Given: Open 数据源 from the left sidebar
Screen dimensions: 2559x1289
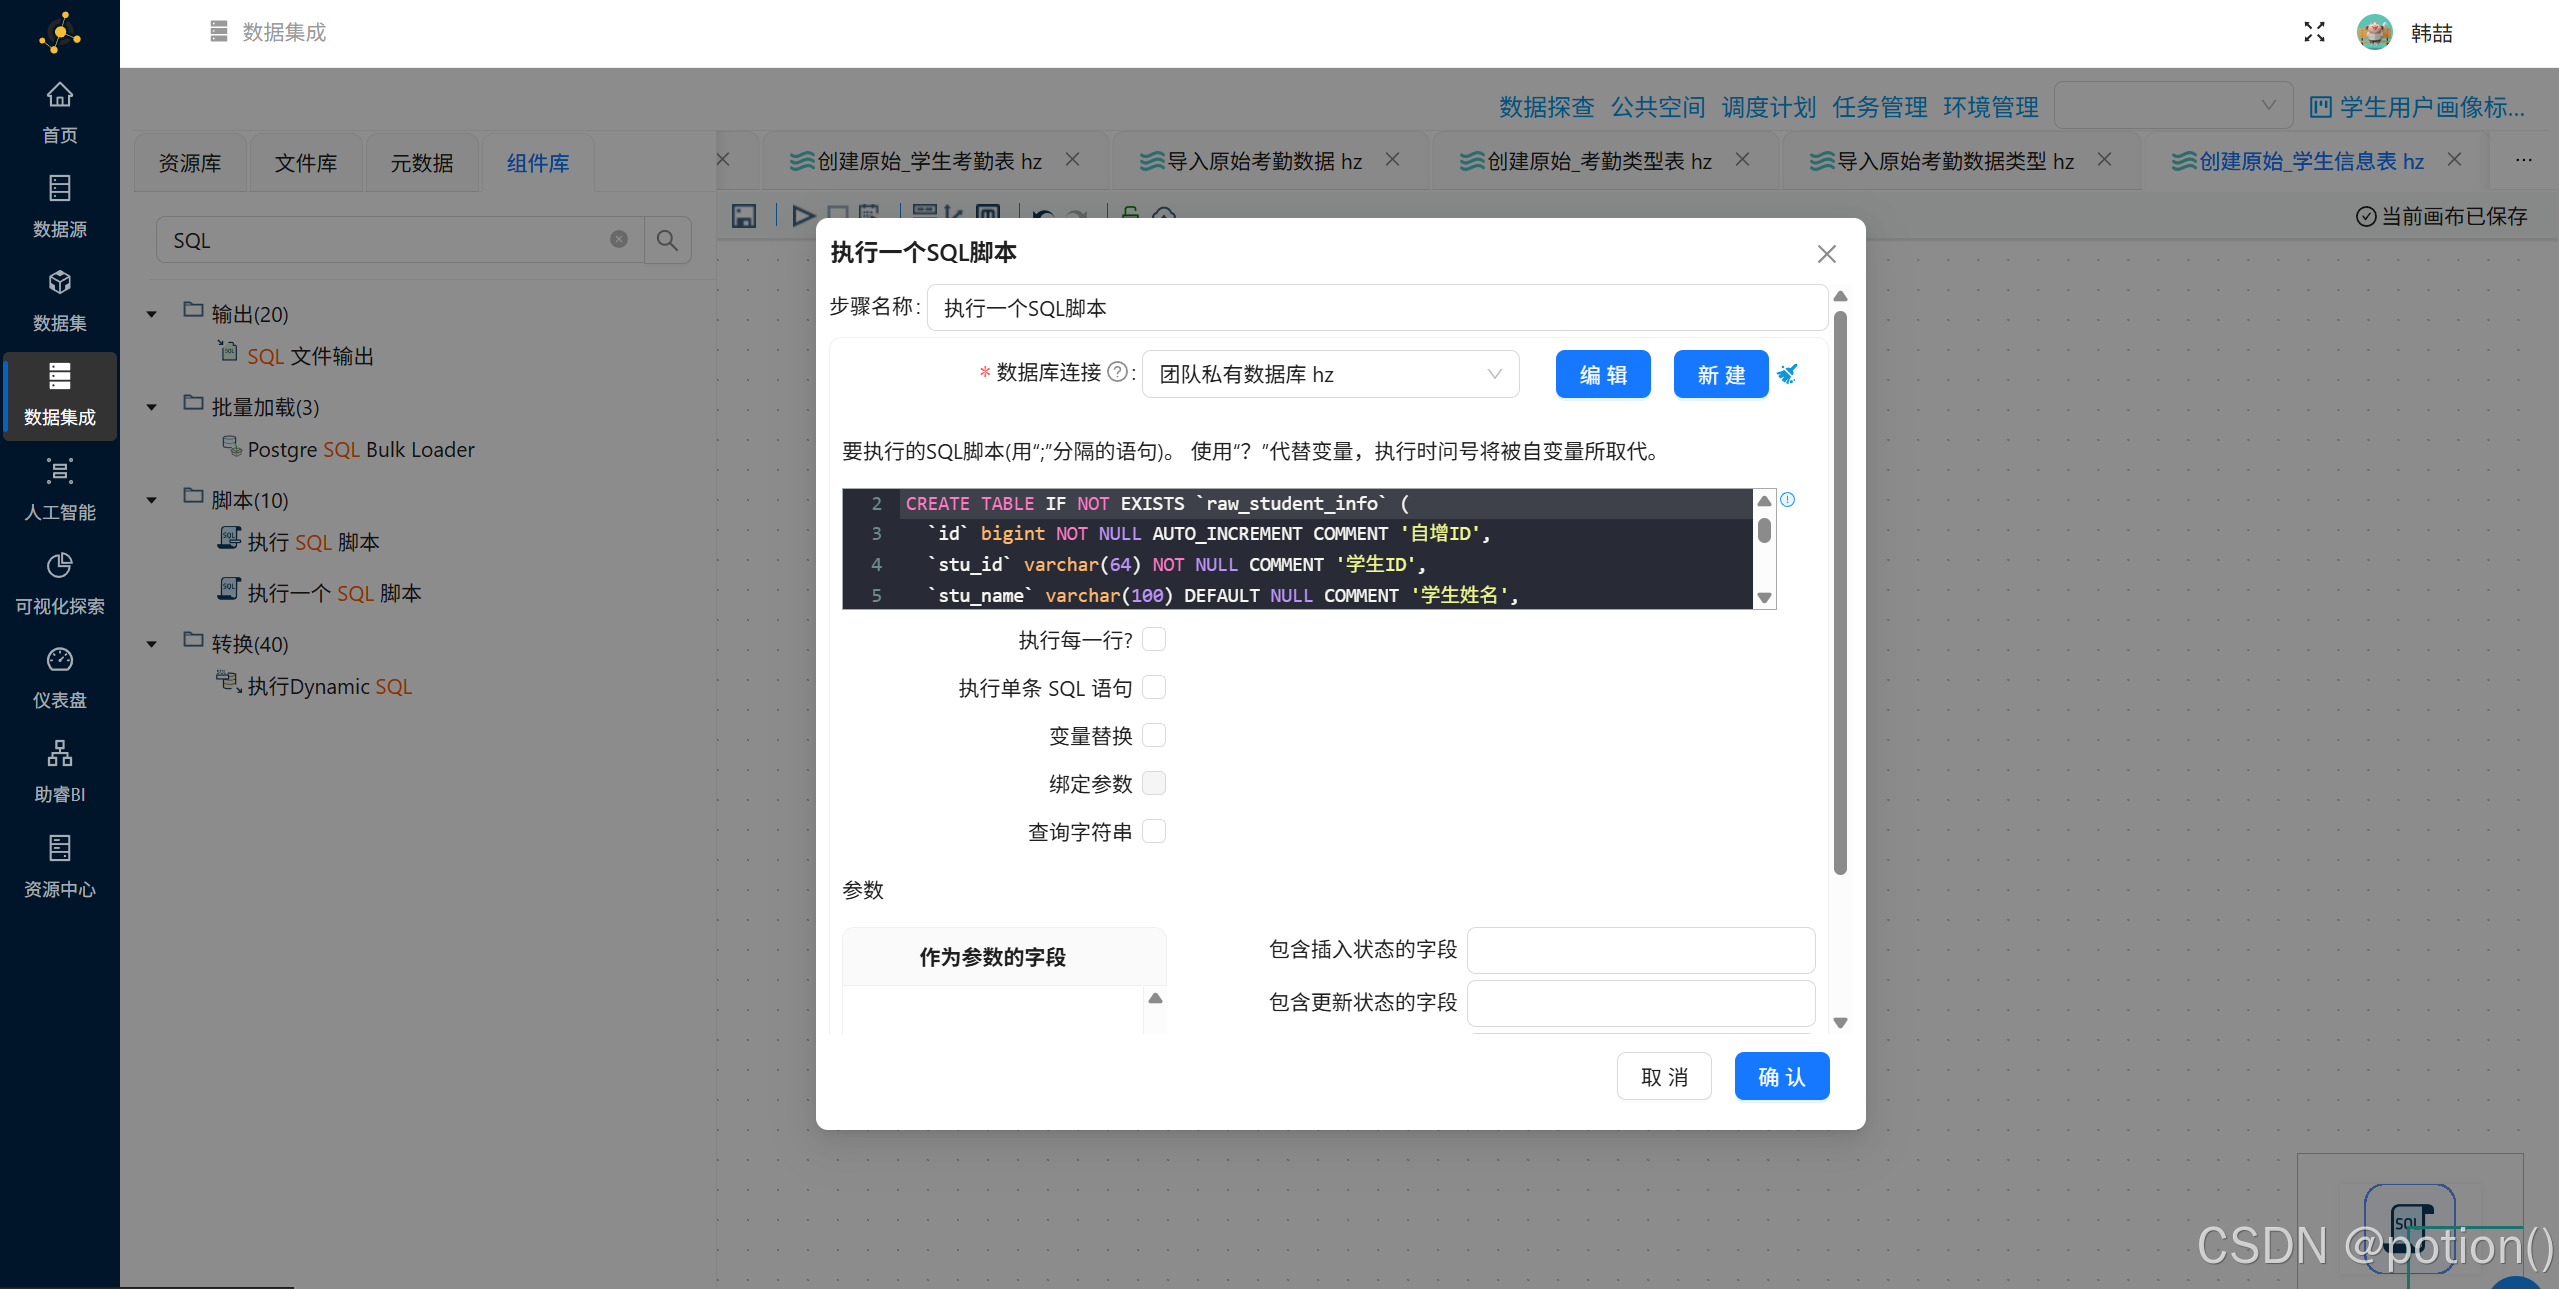Looking at the screenshot, I should pyautogui.click(x=60, y=207).
